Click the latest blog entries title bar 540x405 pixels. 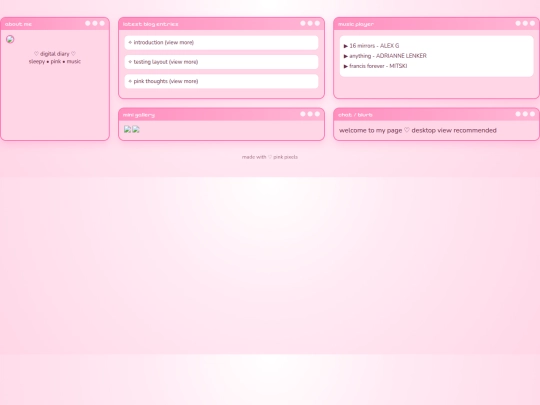coord(221,24)
